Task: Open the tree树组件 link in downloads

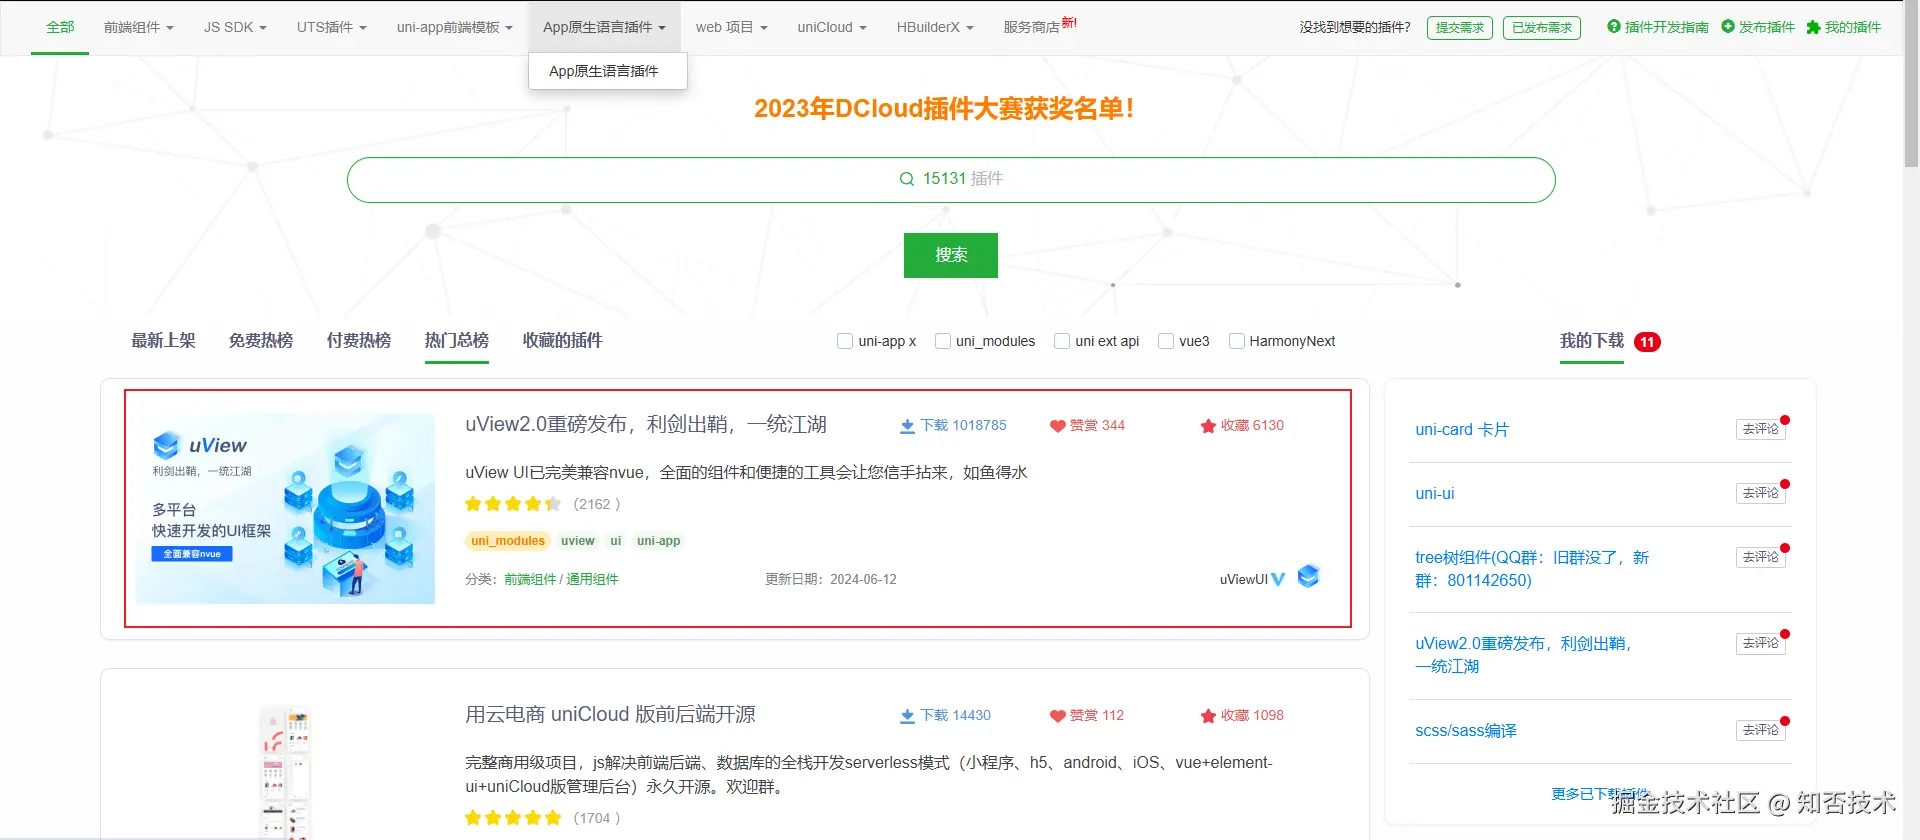Action: coord(1532,569)
